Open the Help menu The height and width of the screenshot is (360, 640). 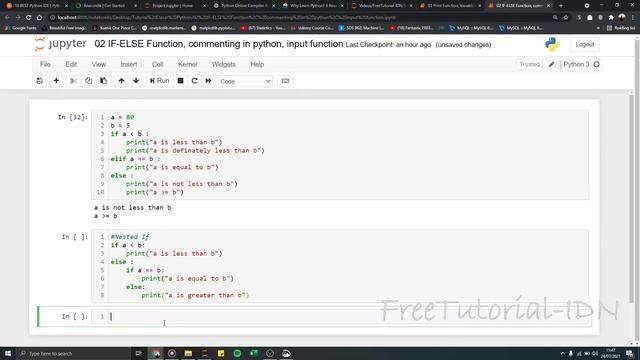pyautogui.click(x=257, y=64)
